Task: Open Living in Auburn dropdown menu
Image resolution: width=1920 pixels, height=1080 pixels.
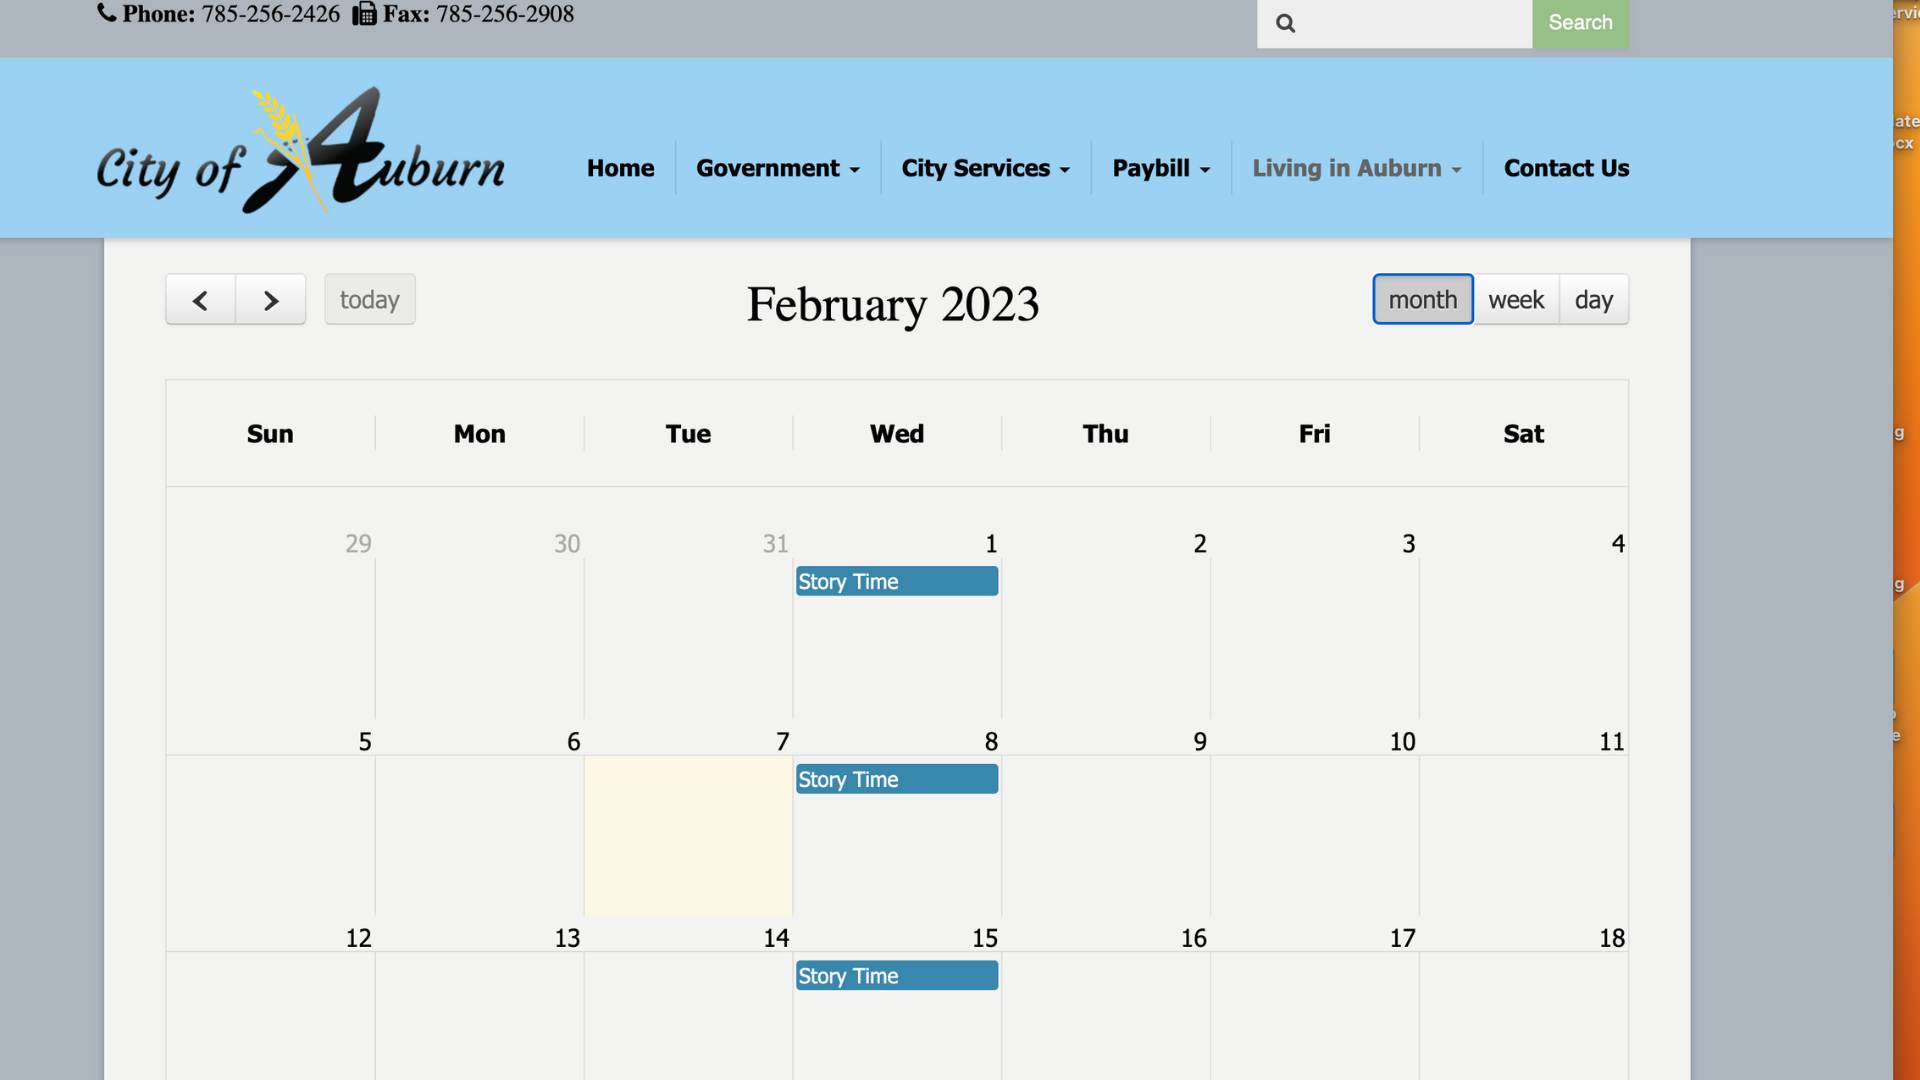Action: point(1356,168)
